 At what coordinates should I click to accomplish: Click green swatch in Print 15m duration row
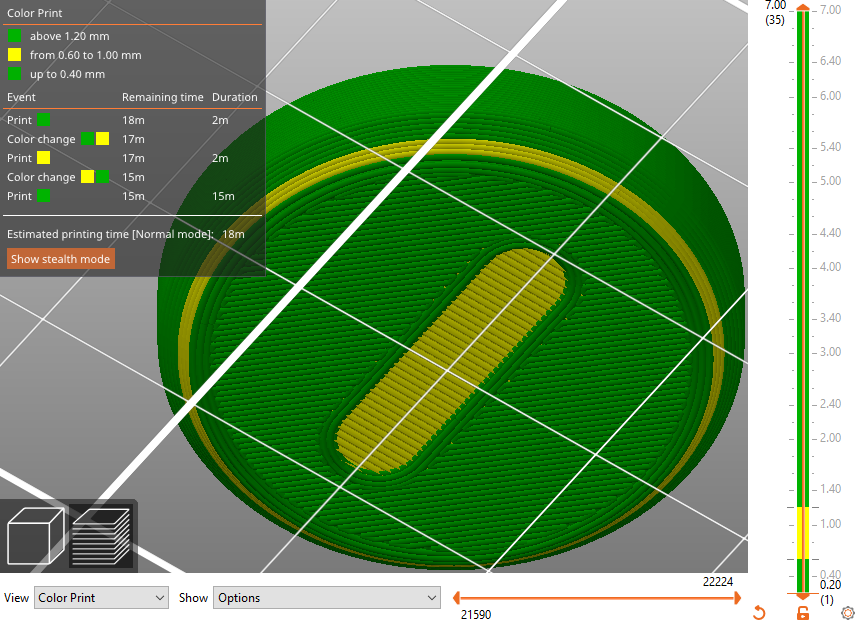click(x=43, y=196)
